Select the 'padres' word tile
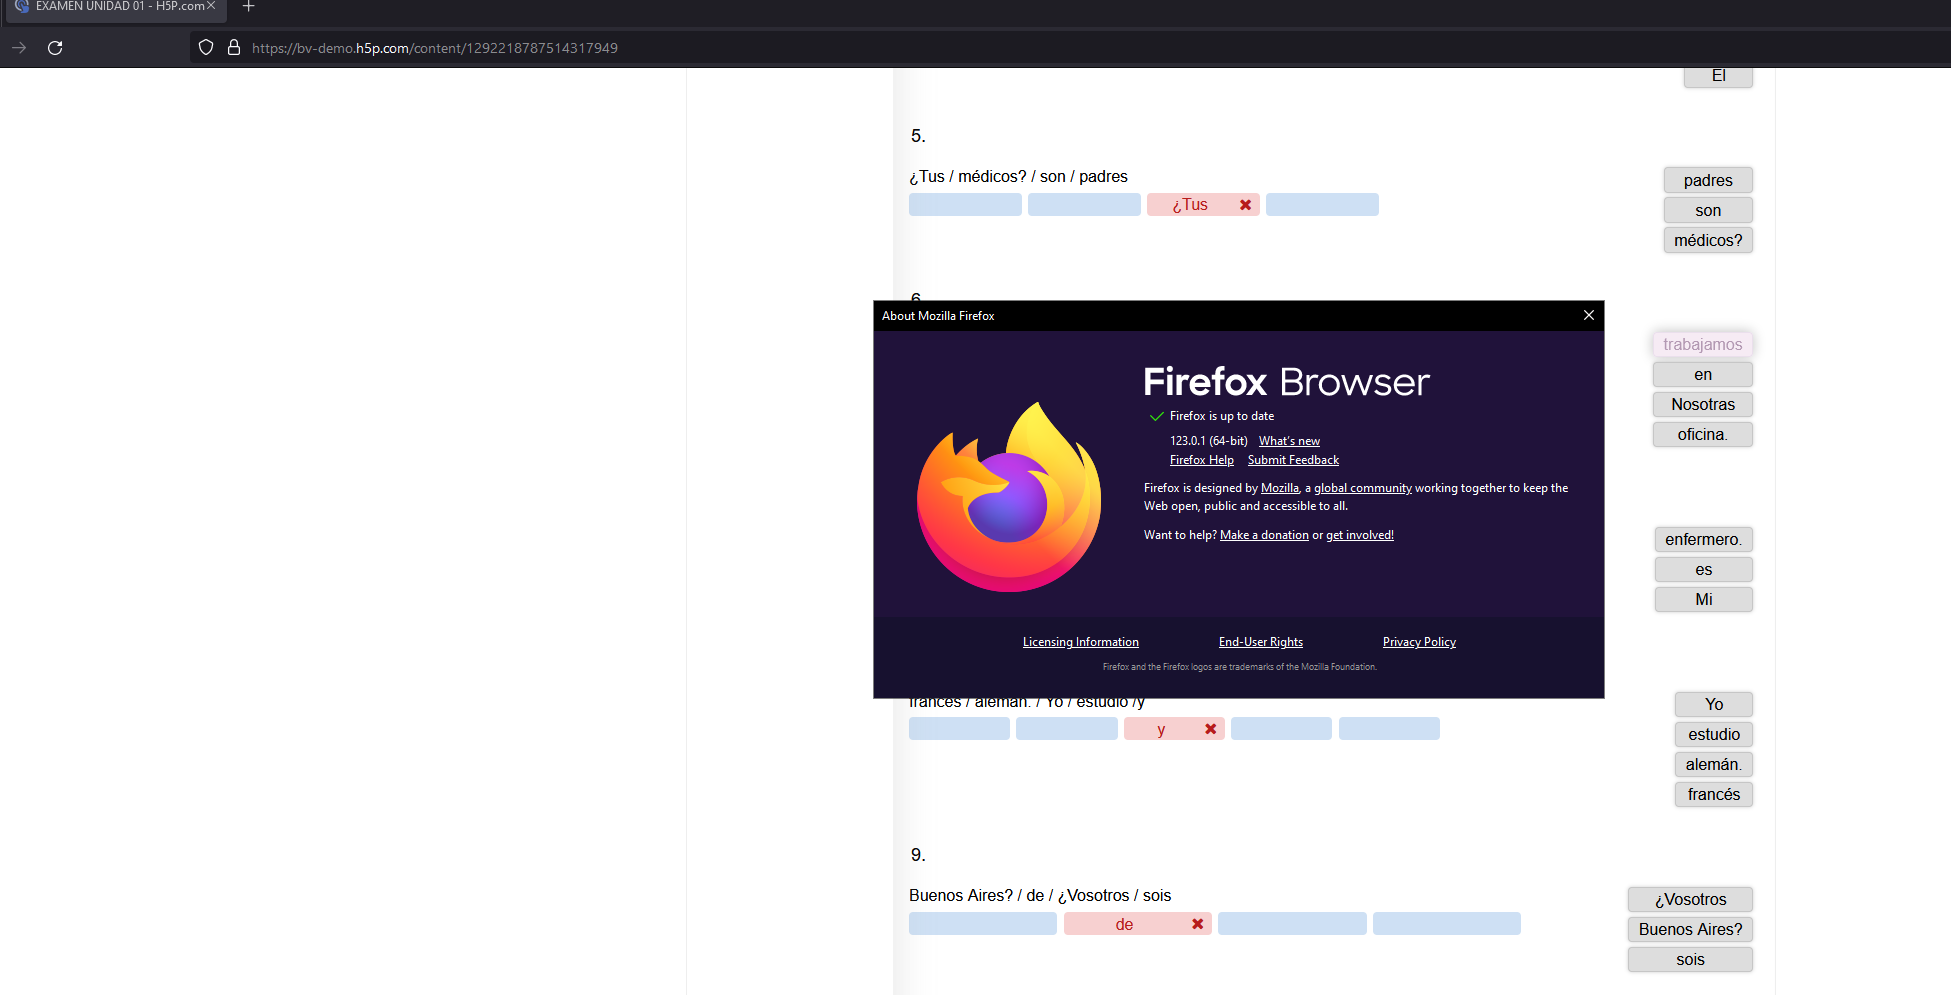1951x995 pixels. tap(1708, 181)
